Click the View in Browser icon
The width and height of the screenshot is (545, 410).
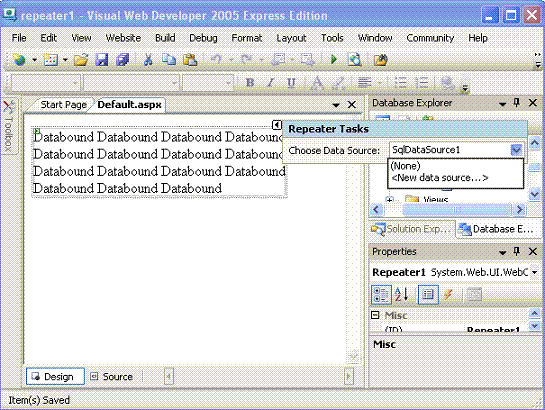(x=355, y=60)
